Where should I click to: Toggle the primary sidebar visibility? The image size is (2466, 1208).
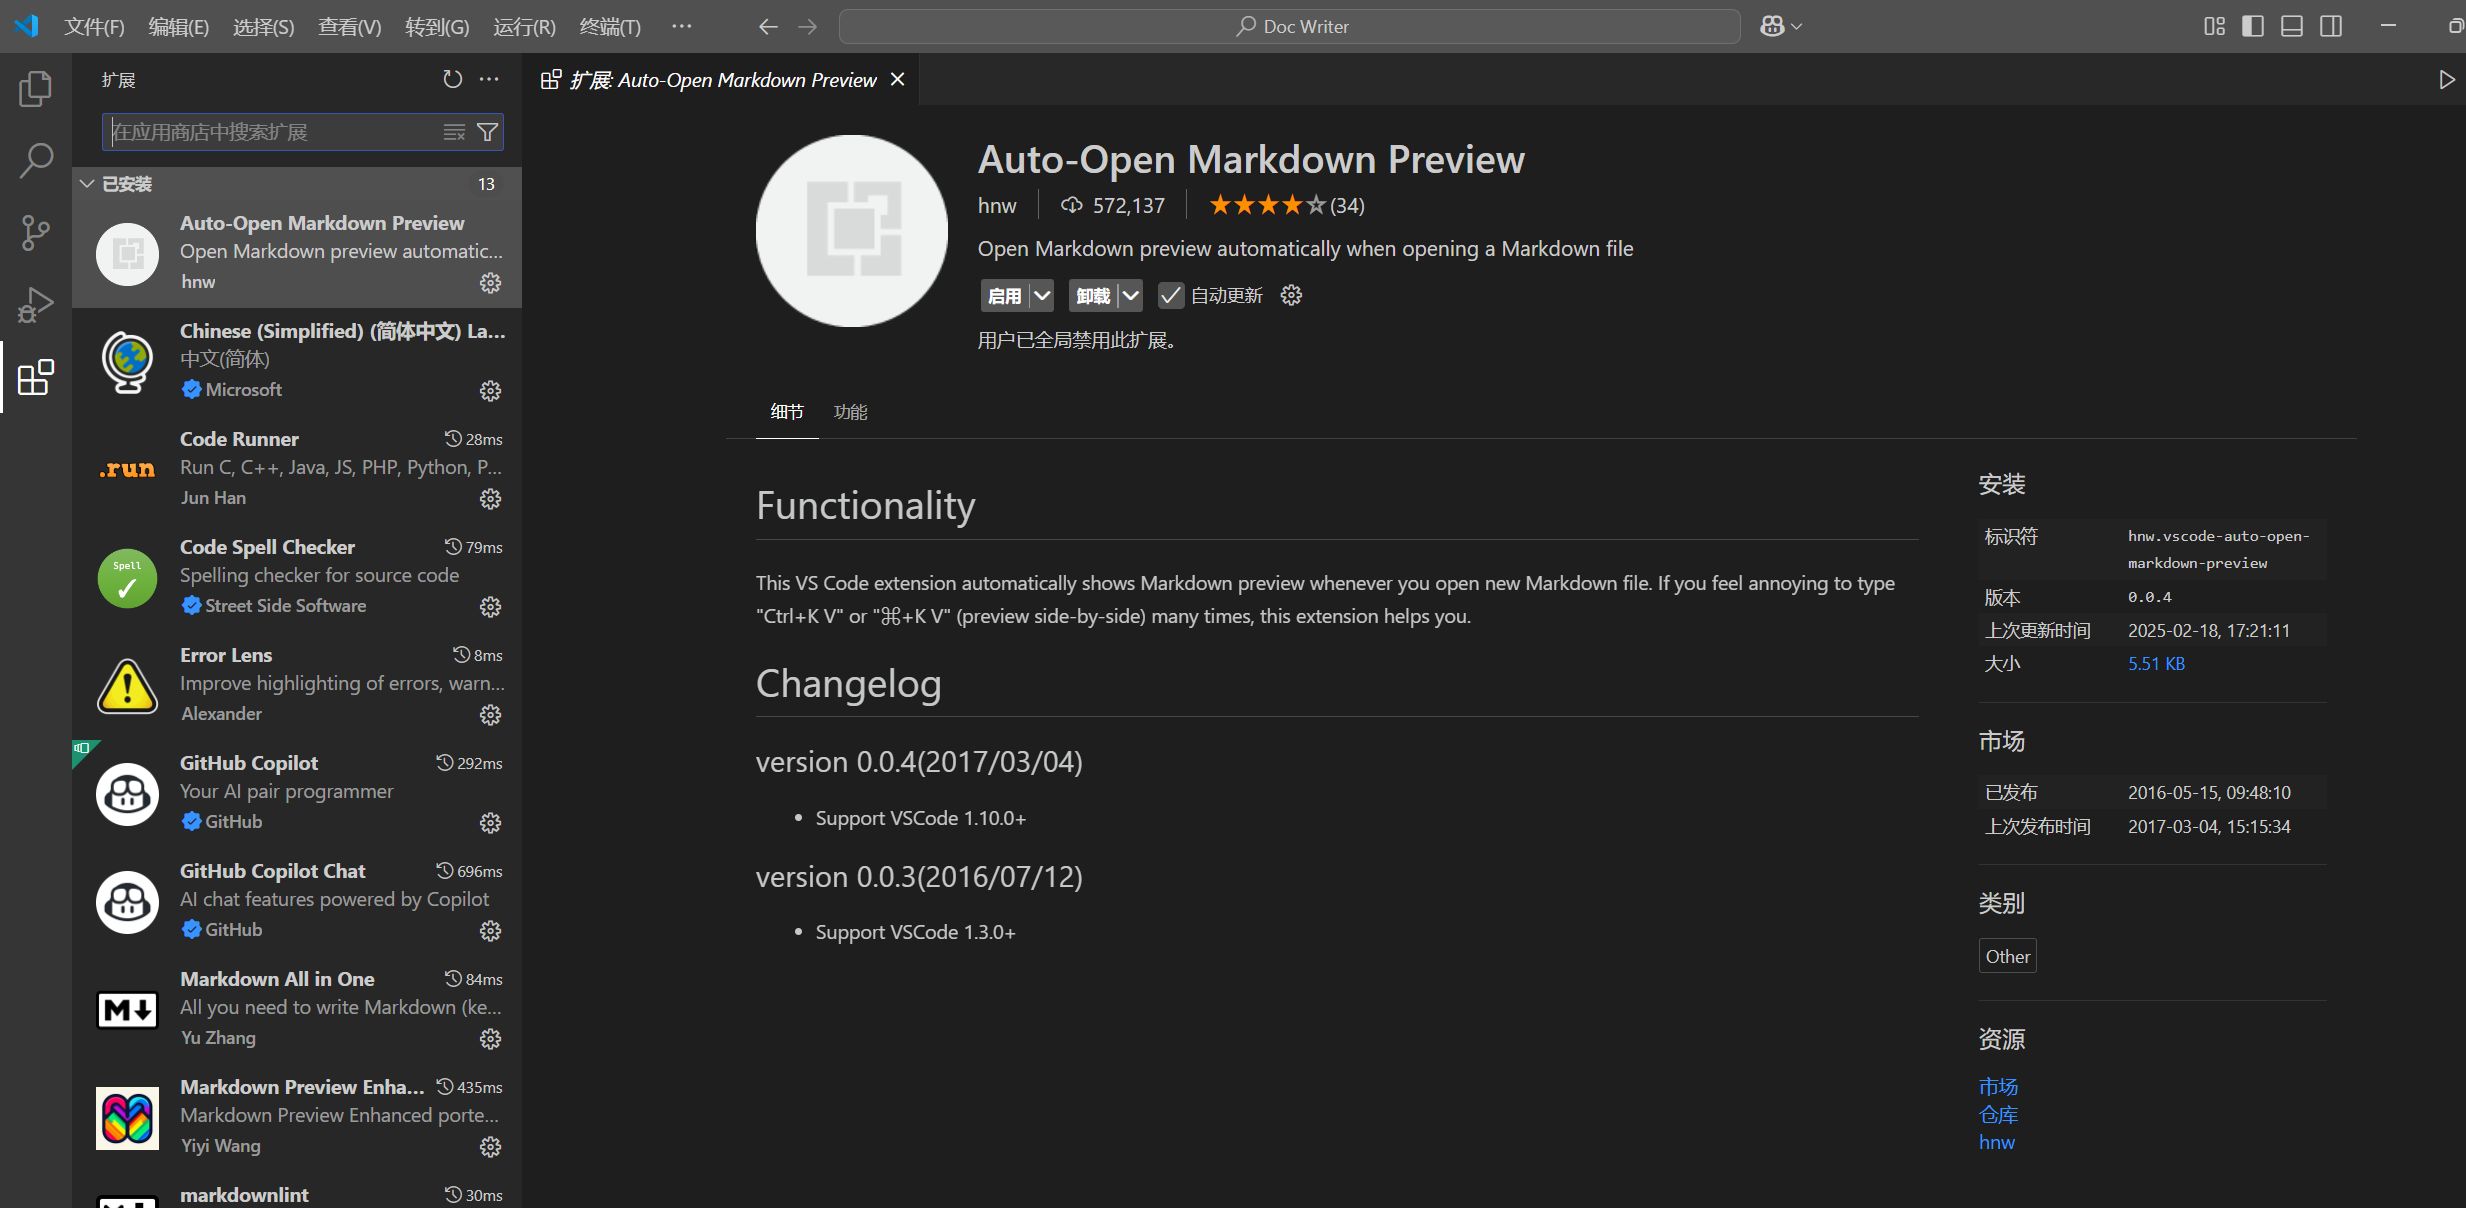pos(2253,26)
